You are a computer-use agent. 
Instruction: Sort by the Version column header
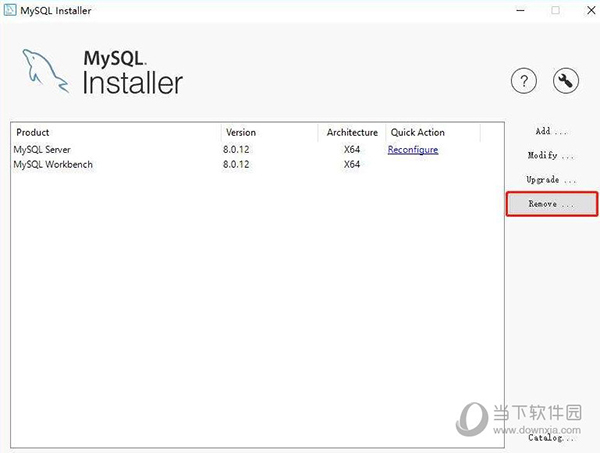point(269,132)
